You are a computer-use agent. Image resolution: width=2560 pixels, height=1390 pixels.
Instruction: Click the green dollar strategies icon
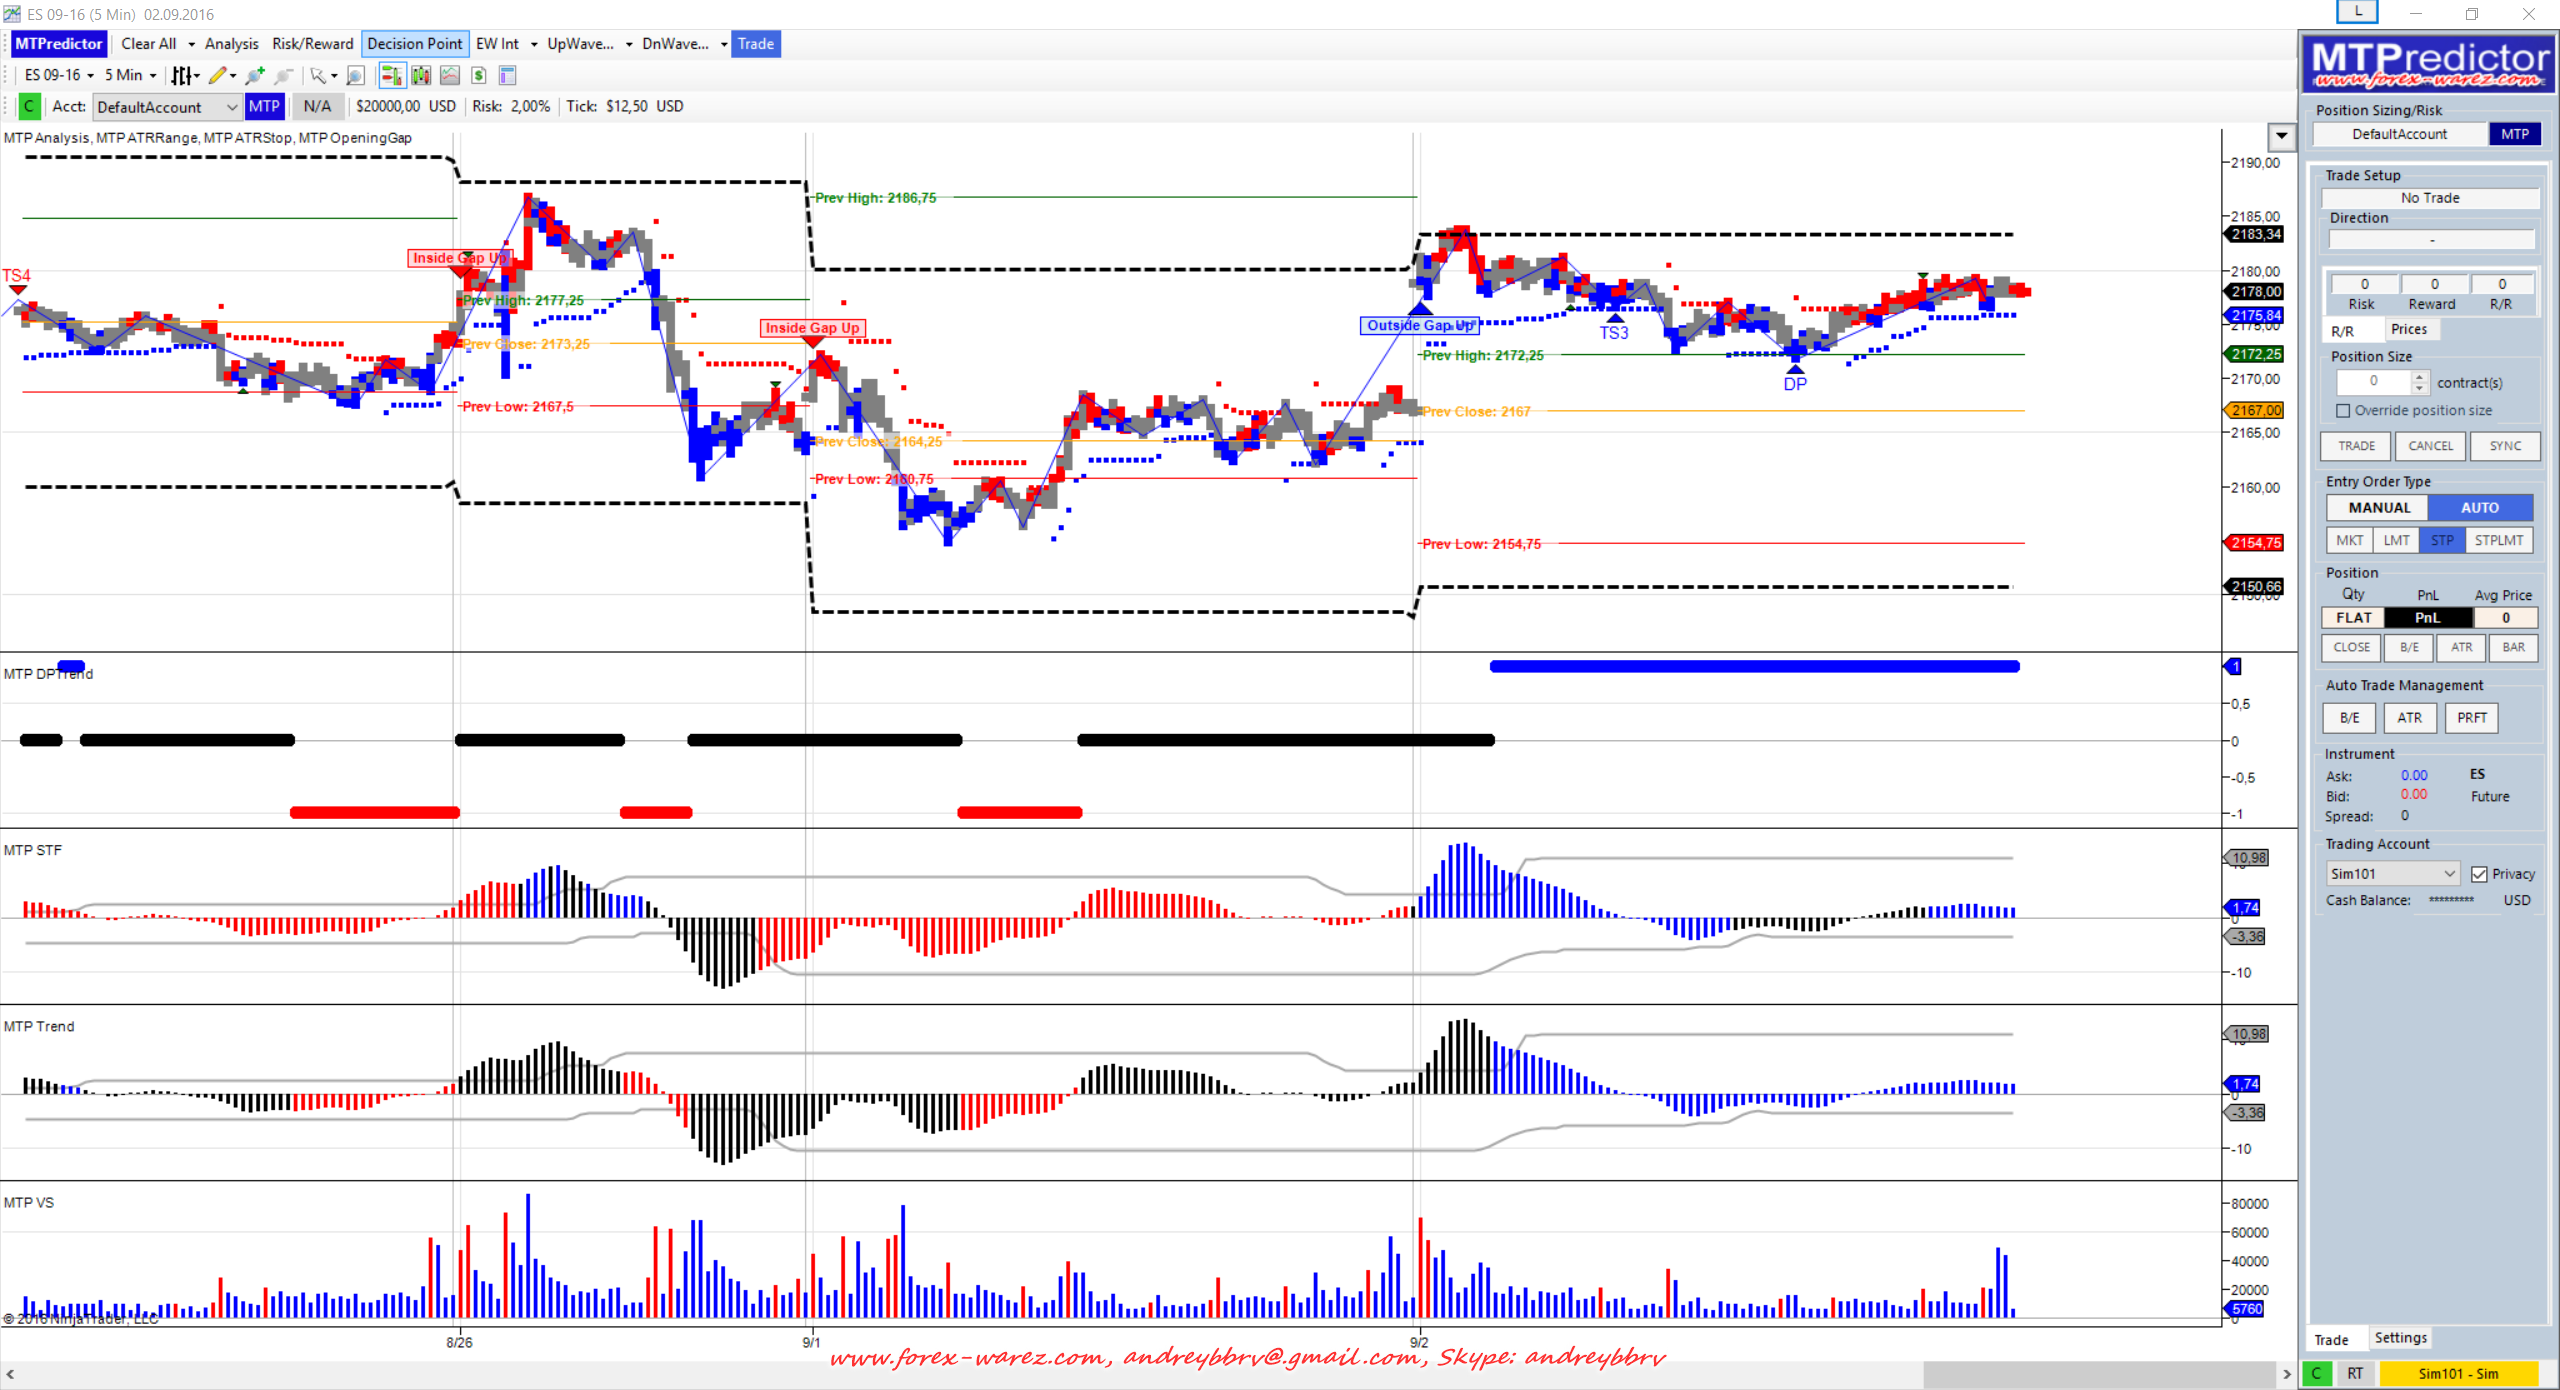(479, 76)
